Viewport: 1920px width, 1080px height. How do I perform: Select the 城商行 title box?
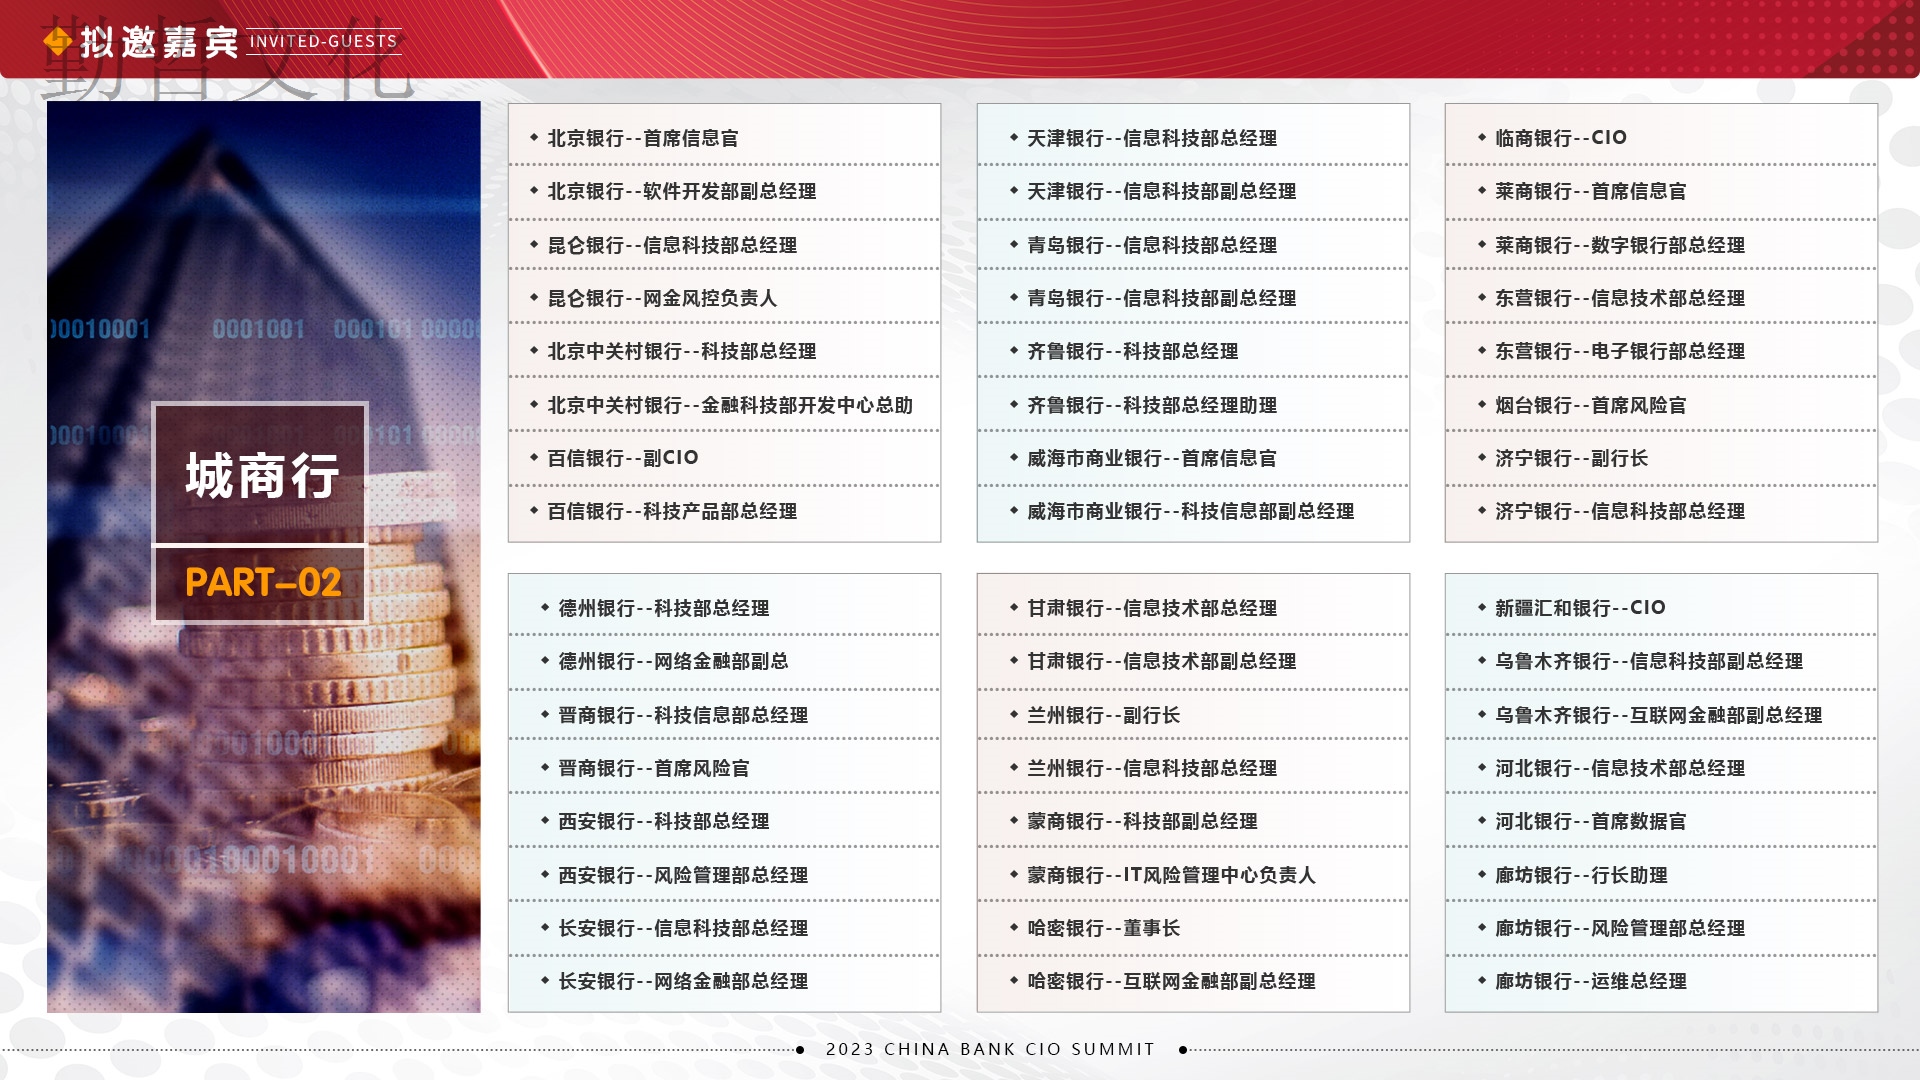click(x=260, y=474)
